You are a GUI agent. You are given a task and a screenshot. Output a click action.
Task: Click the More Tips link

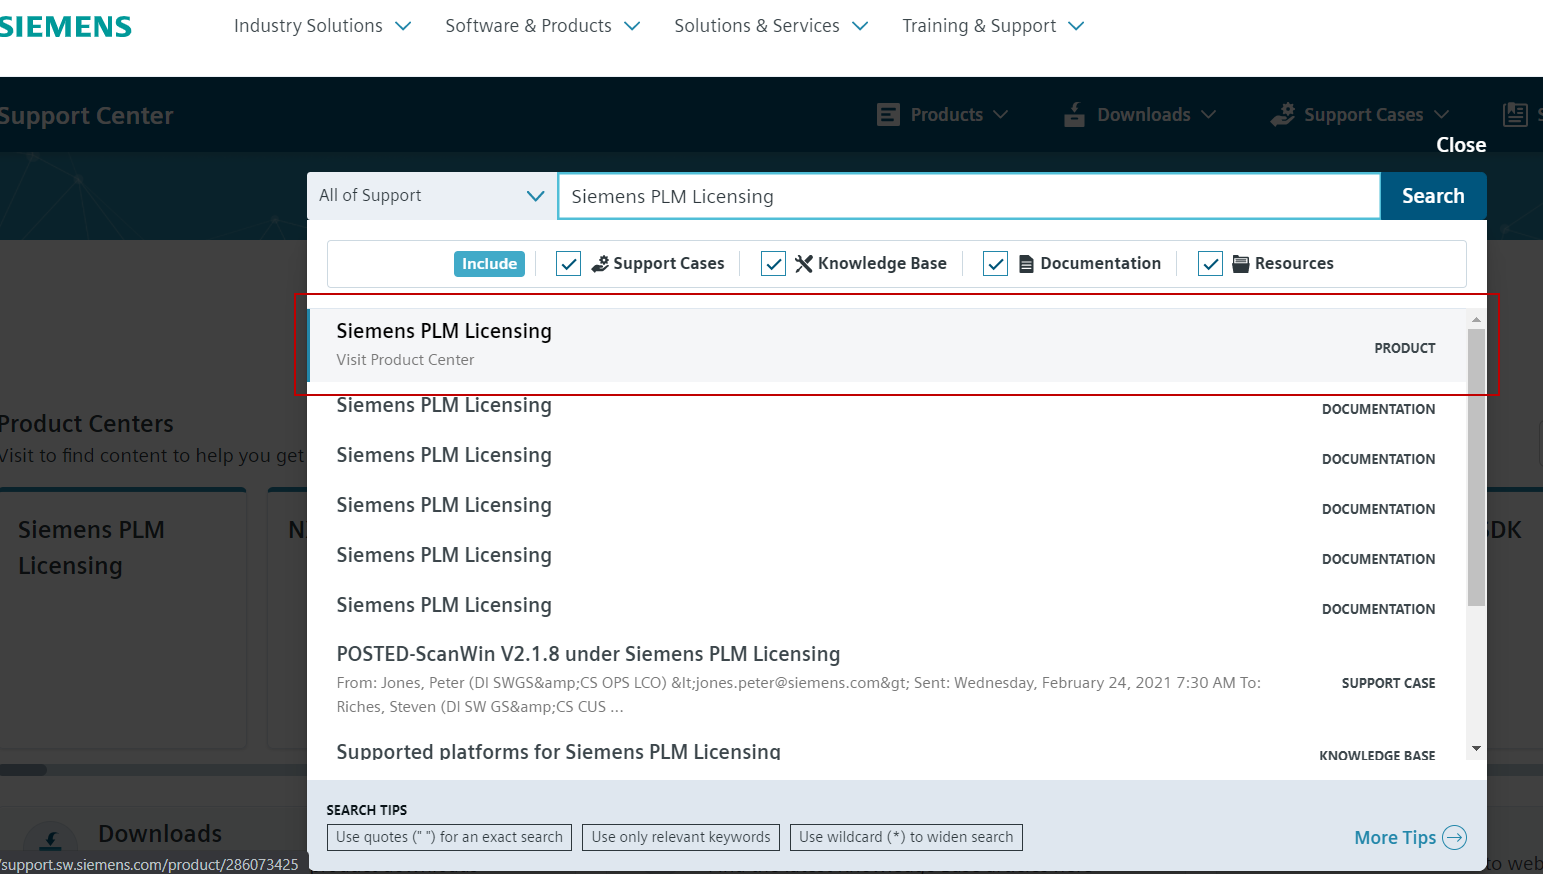click(x=1394, y=837)
